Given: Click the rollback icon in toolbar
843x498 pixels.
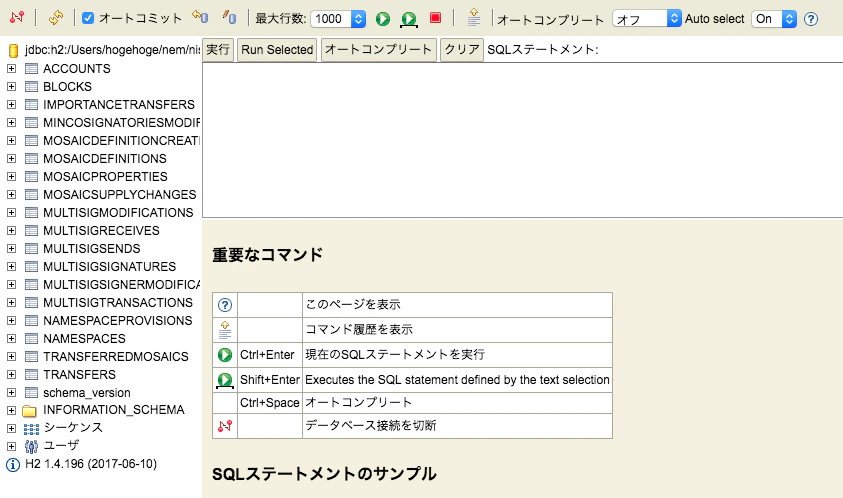Looking at the screenshot, I should tap(201, 17).
